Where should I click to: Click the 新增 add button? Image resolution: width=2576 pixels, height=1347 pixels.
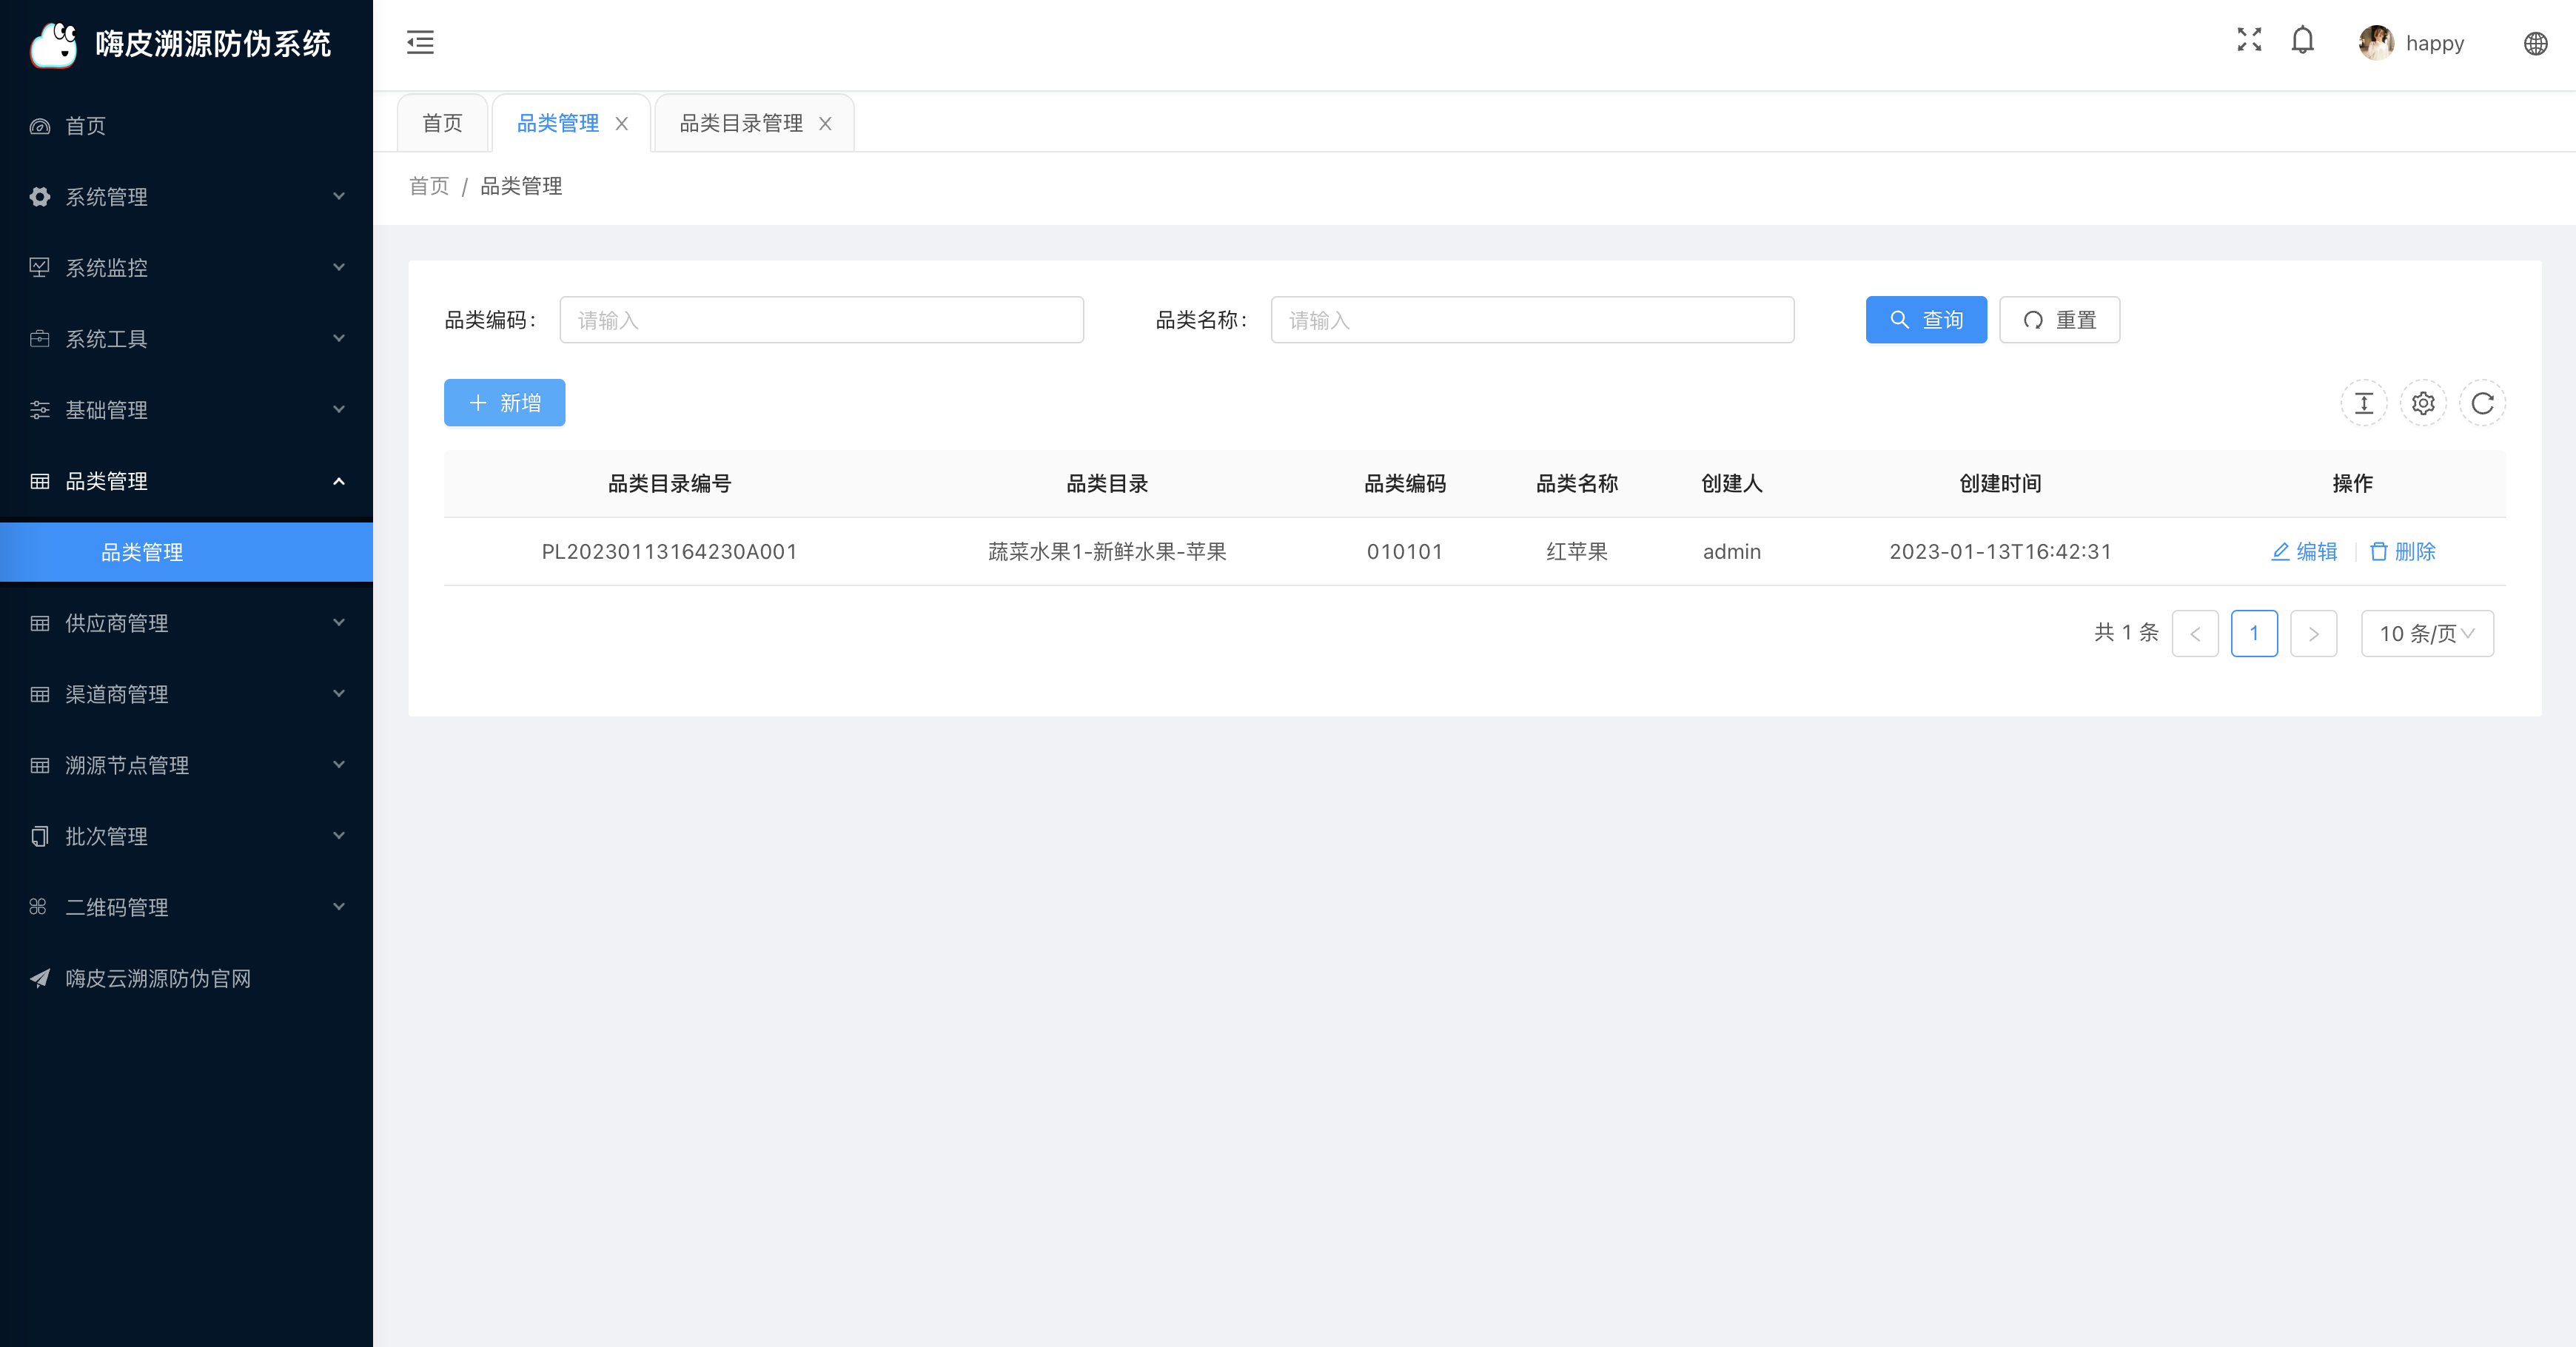click(504, 403)
